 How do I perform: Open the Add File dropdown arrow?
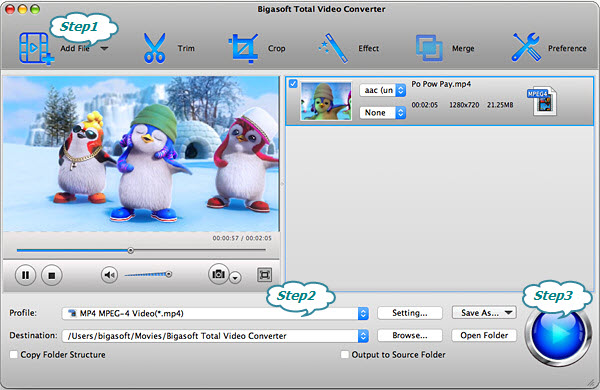click(x=104, y=49)
